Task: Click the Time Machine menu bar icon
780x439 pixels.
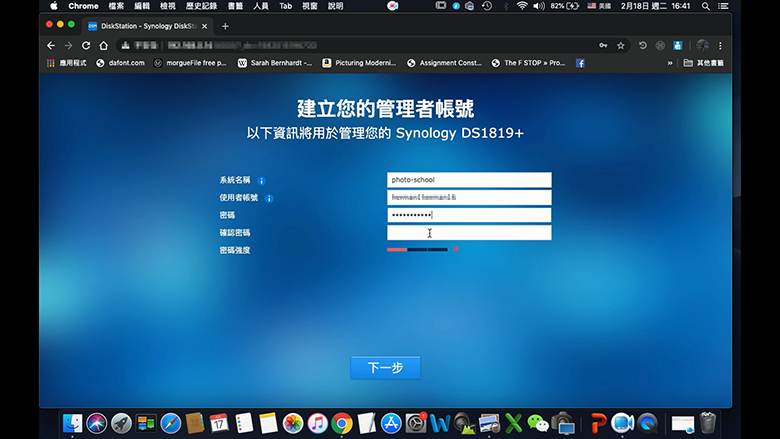Action: [487, 6]
